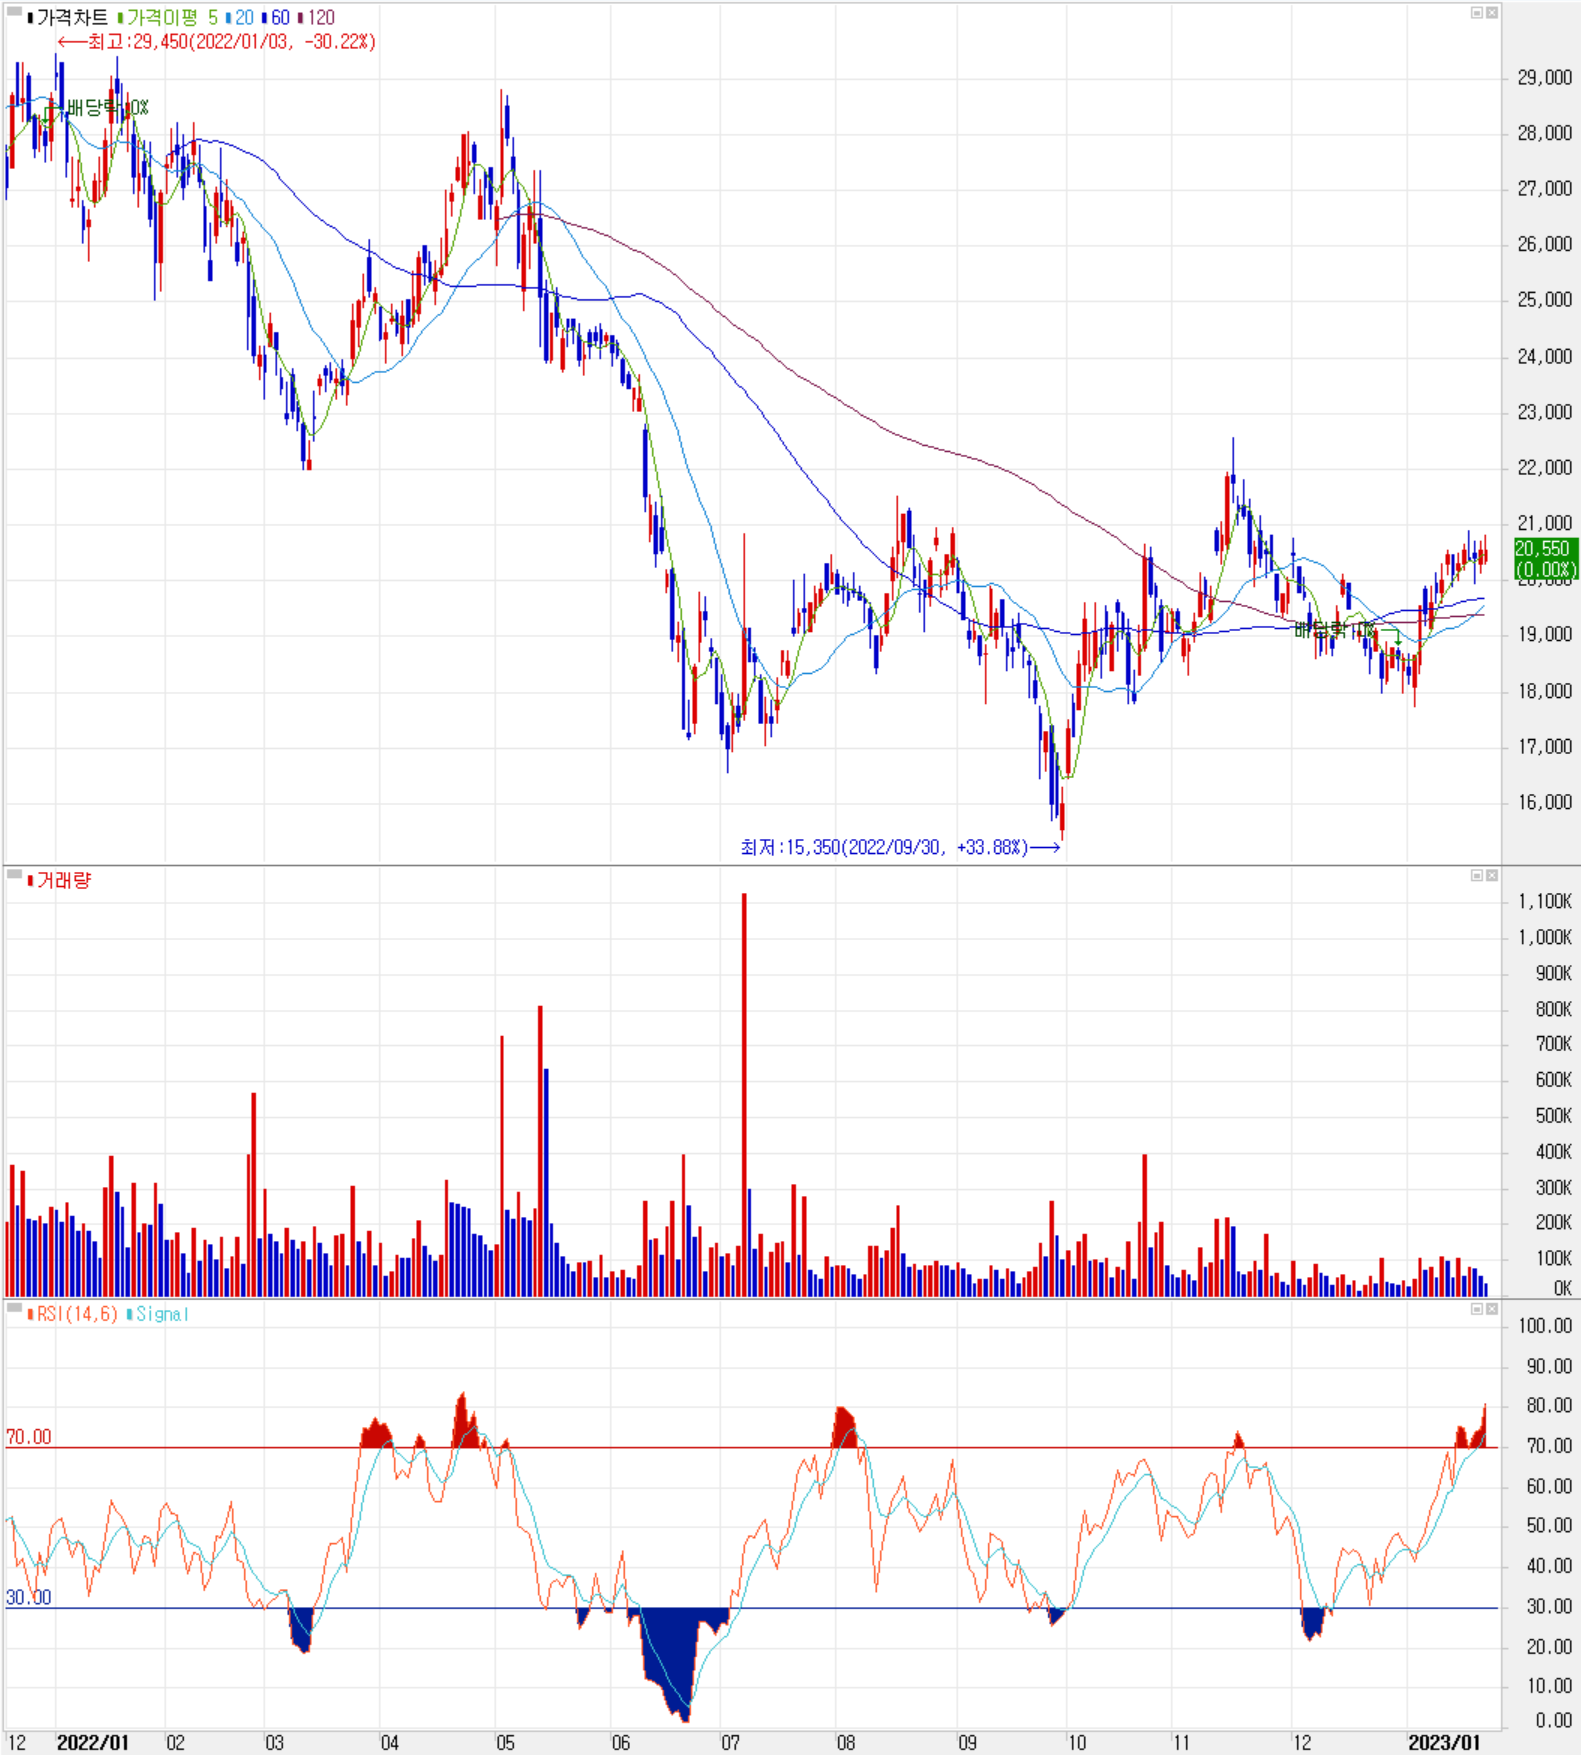Select the 120-day moving average legend
The width and height of the screenshot is (1581, 1755).
(317, 18)
